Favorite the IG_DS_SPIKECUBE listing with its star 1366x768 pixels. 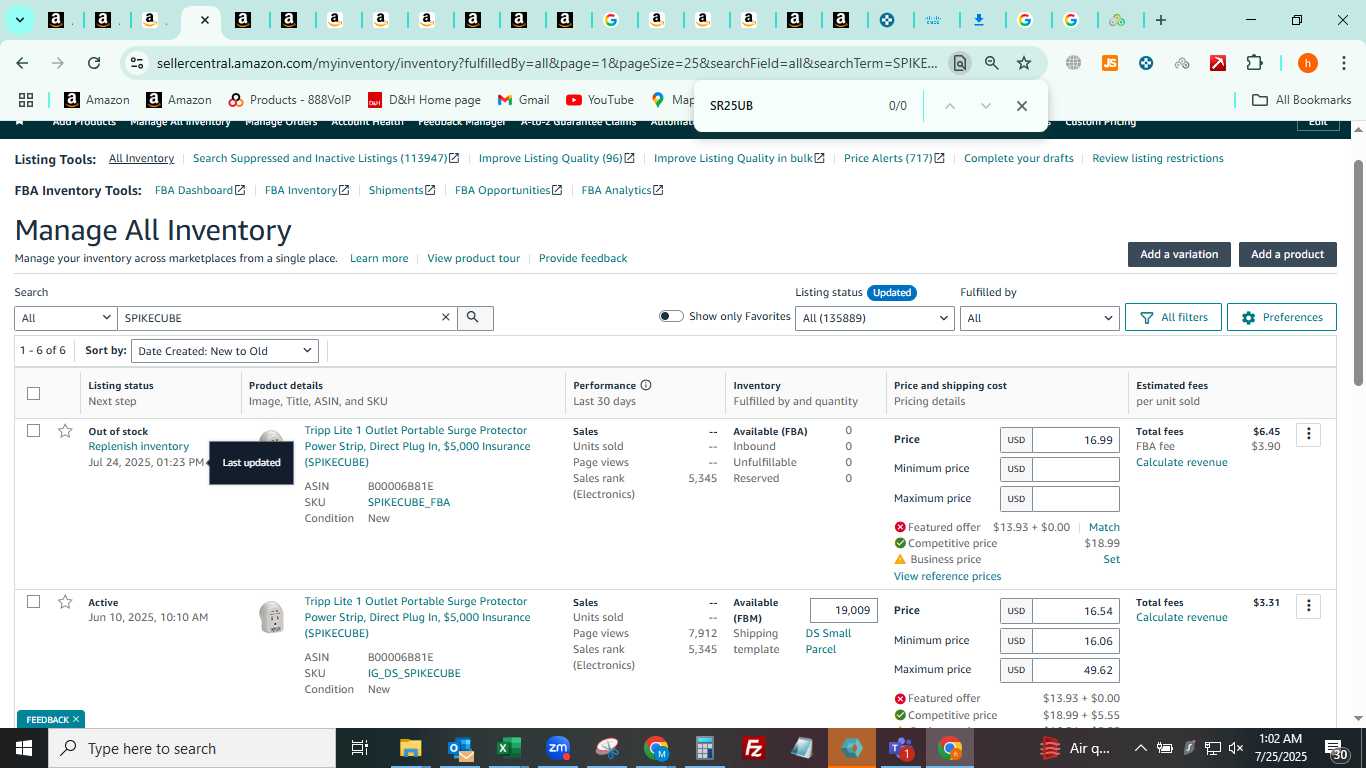[x=65, y=602]
